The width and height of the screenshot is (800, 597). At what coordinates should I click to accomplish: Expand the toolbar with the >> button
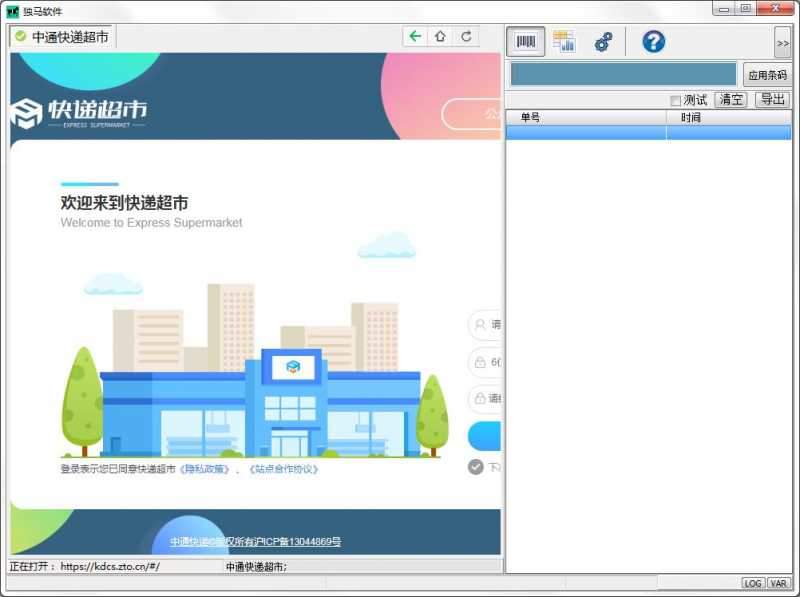pyautogui.click(x=782, y=43)
